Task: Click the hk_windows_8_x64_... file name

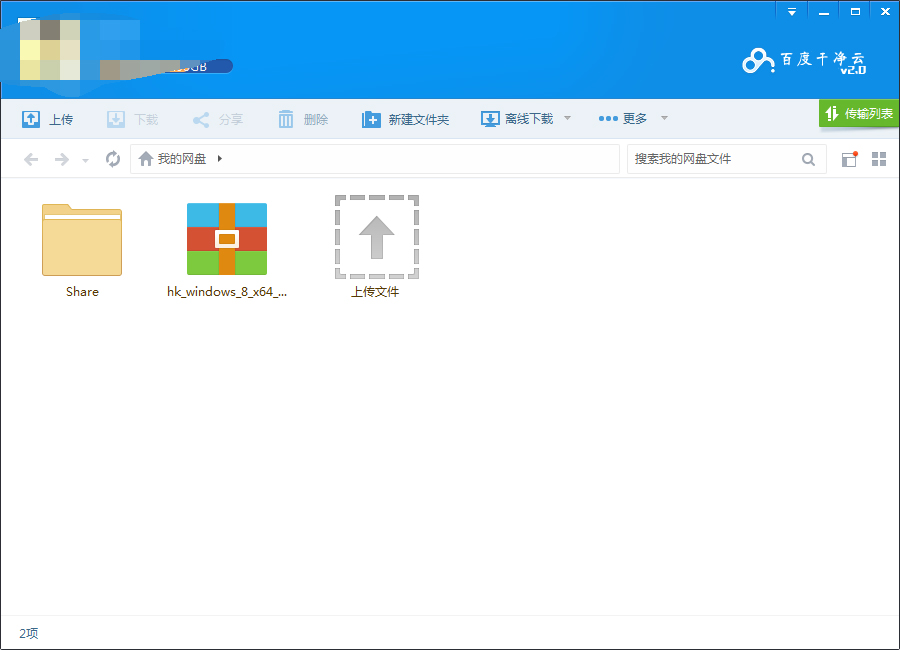Action: [x=227, y=292]
